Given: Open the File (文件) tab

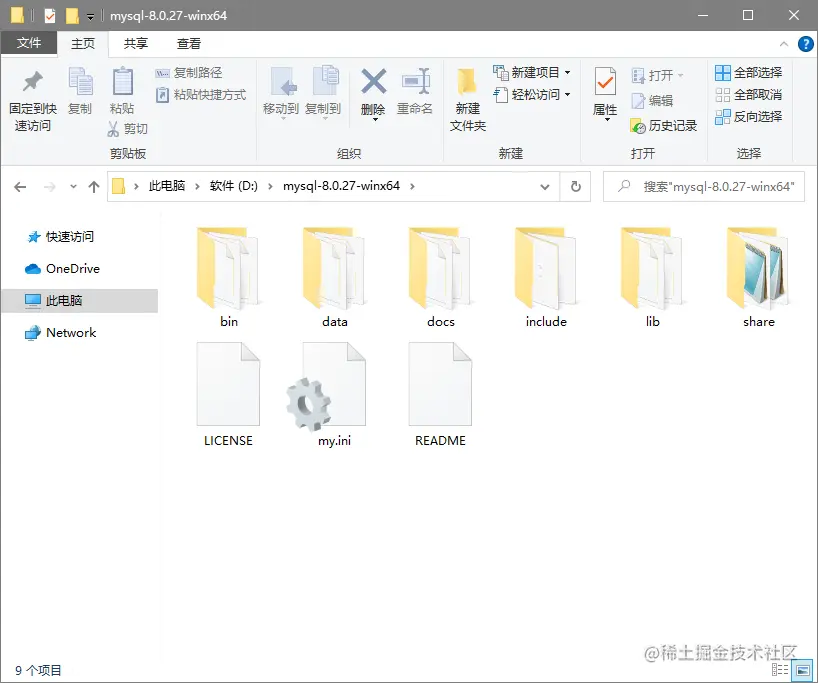Looking at the screenshot, I should [x=29, y=43].
